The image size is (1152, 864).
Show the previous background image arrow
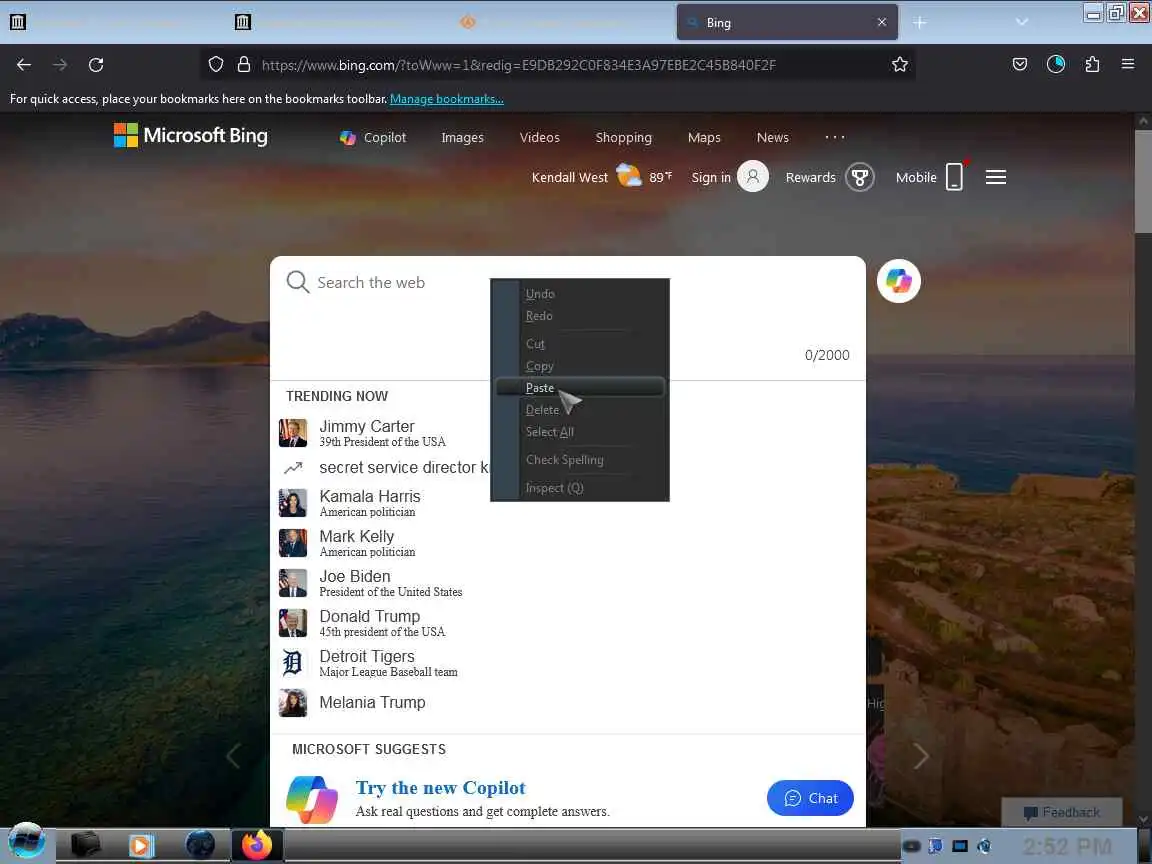[233, 755]
